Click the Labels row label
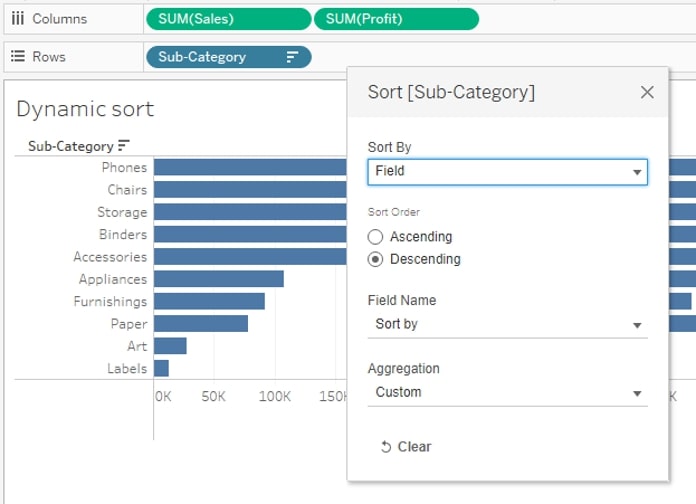The width and height of the screenshot is (696, 504). coord(127,369)
